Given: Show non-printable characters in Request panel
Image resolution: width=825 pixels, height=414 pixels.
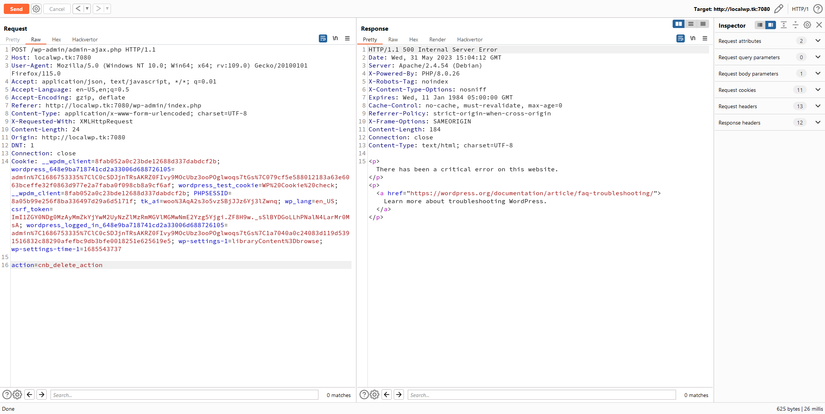Looking at the screenshot, I should pos(335,39).
